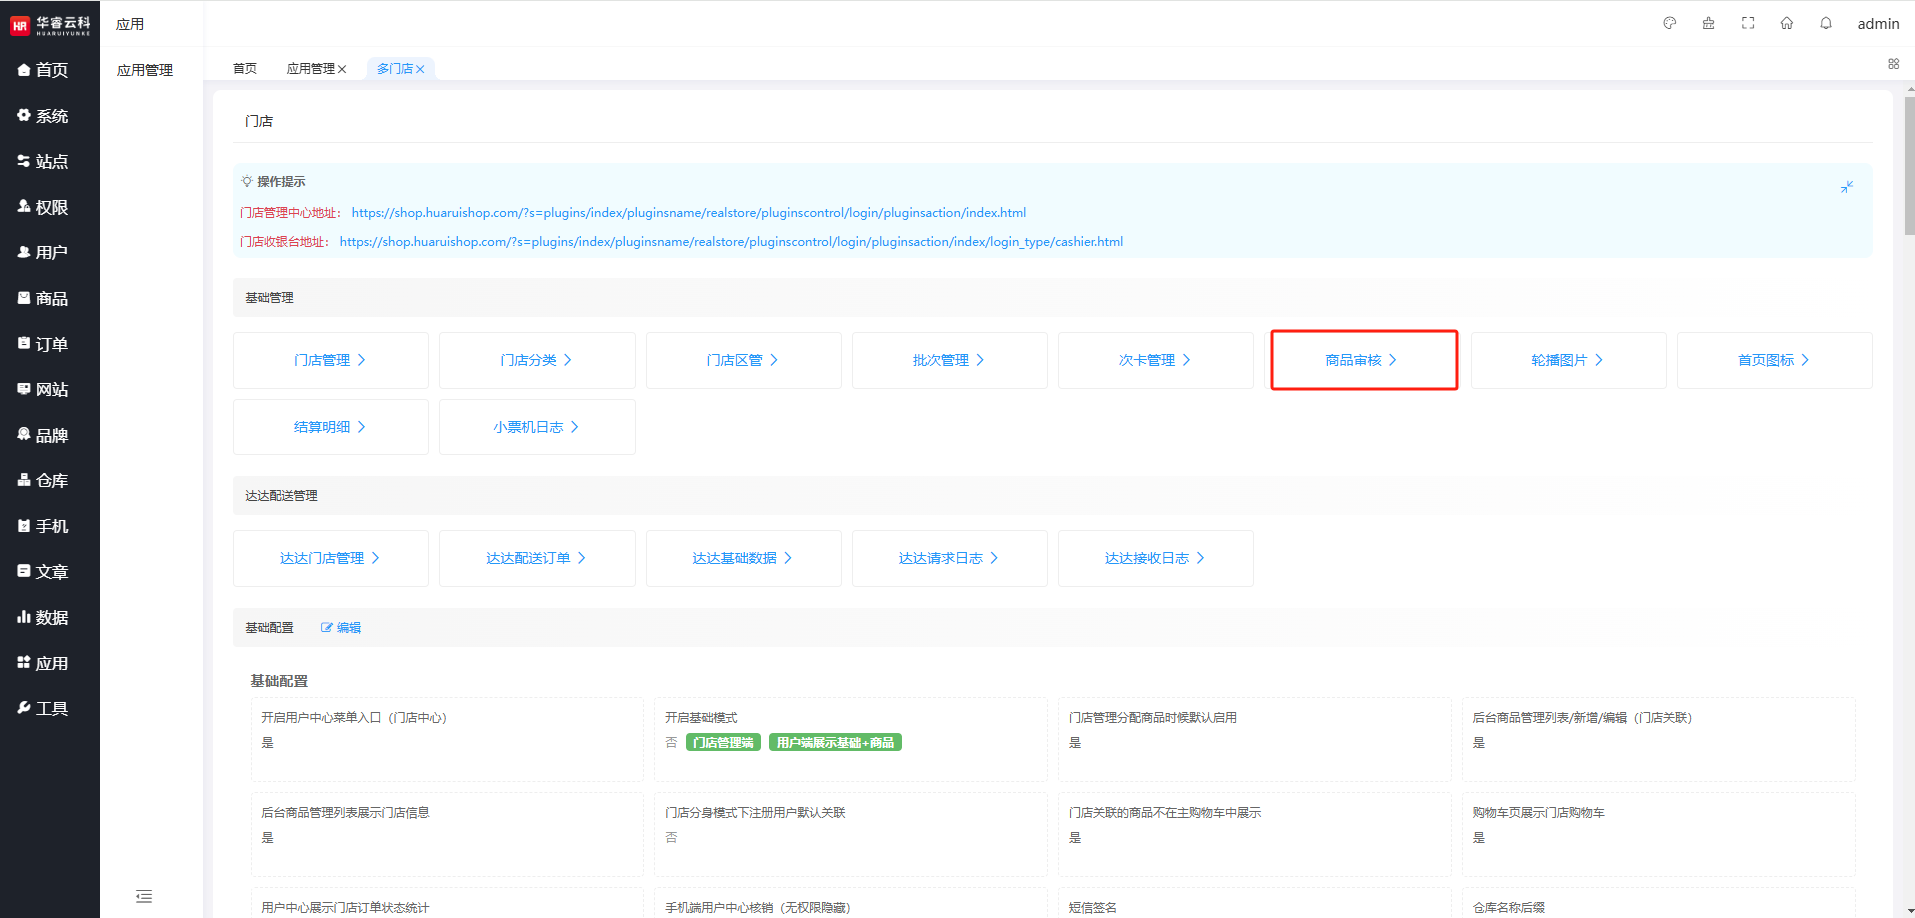Open the tab grid menu icon
The height and width of the screenshot is (918, 1915).
pyautogui.click(x=1893, y=64)
